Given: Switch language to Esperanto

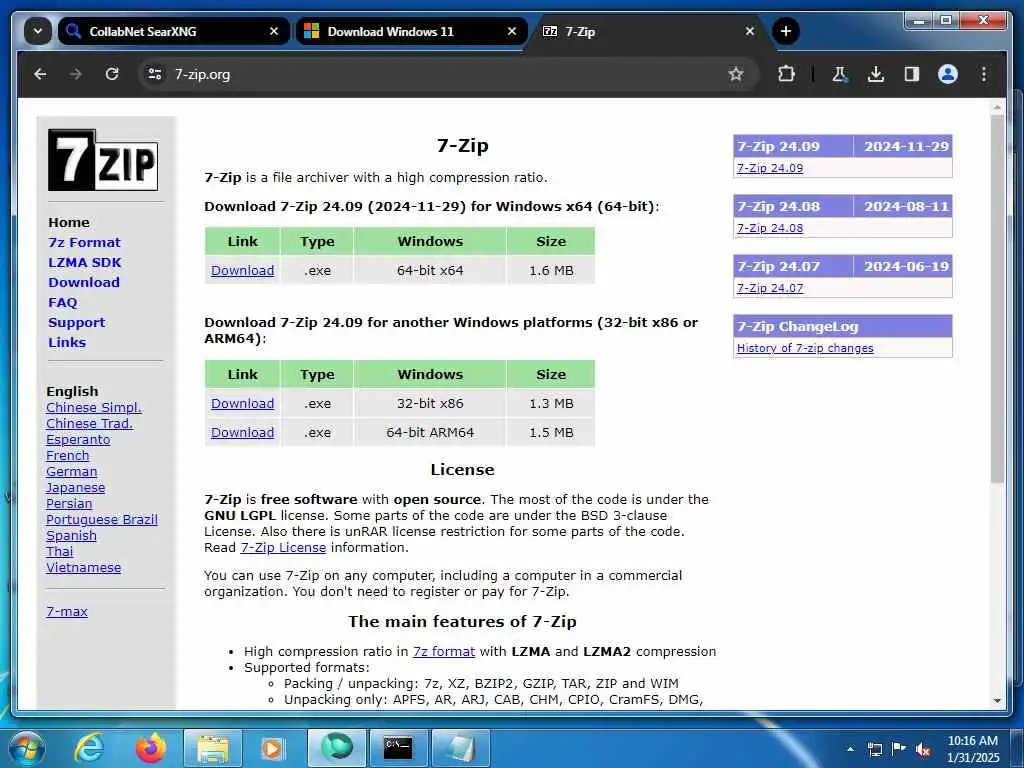Looking at the screenshot, I should click(78, 440).
